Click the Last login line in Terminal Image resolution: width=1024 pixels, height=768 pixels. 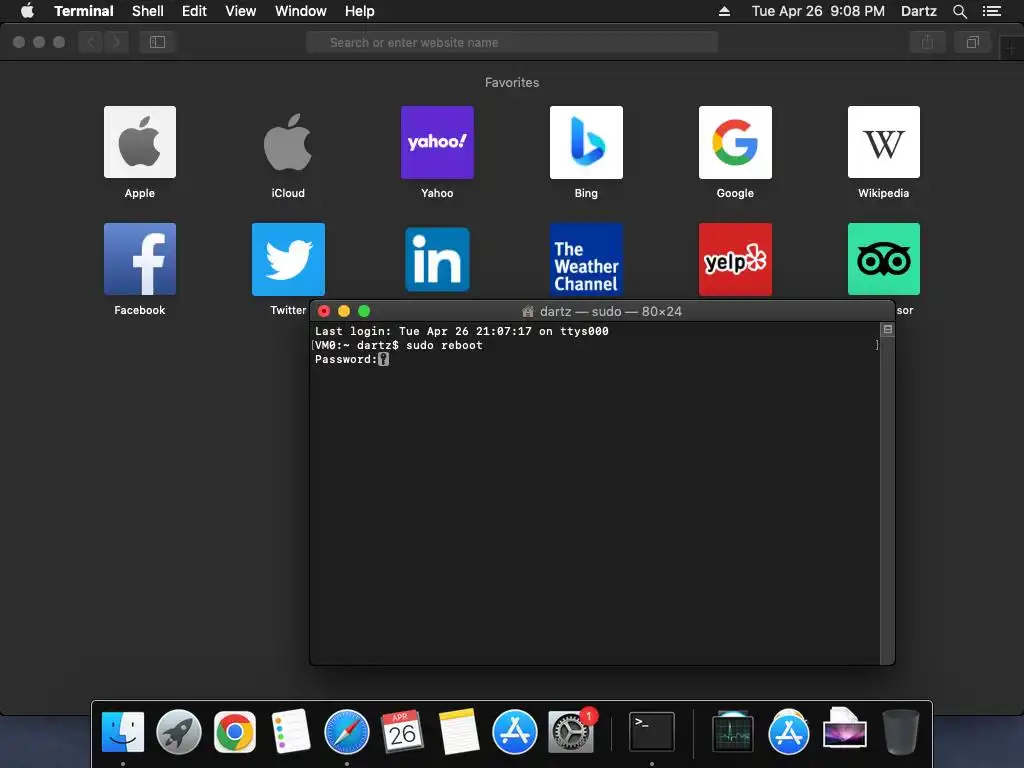[x=462, y=331]
